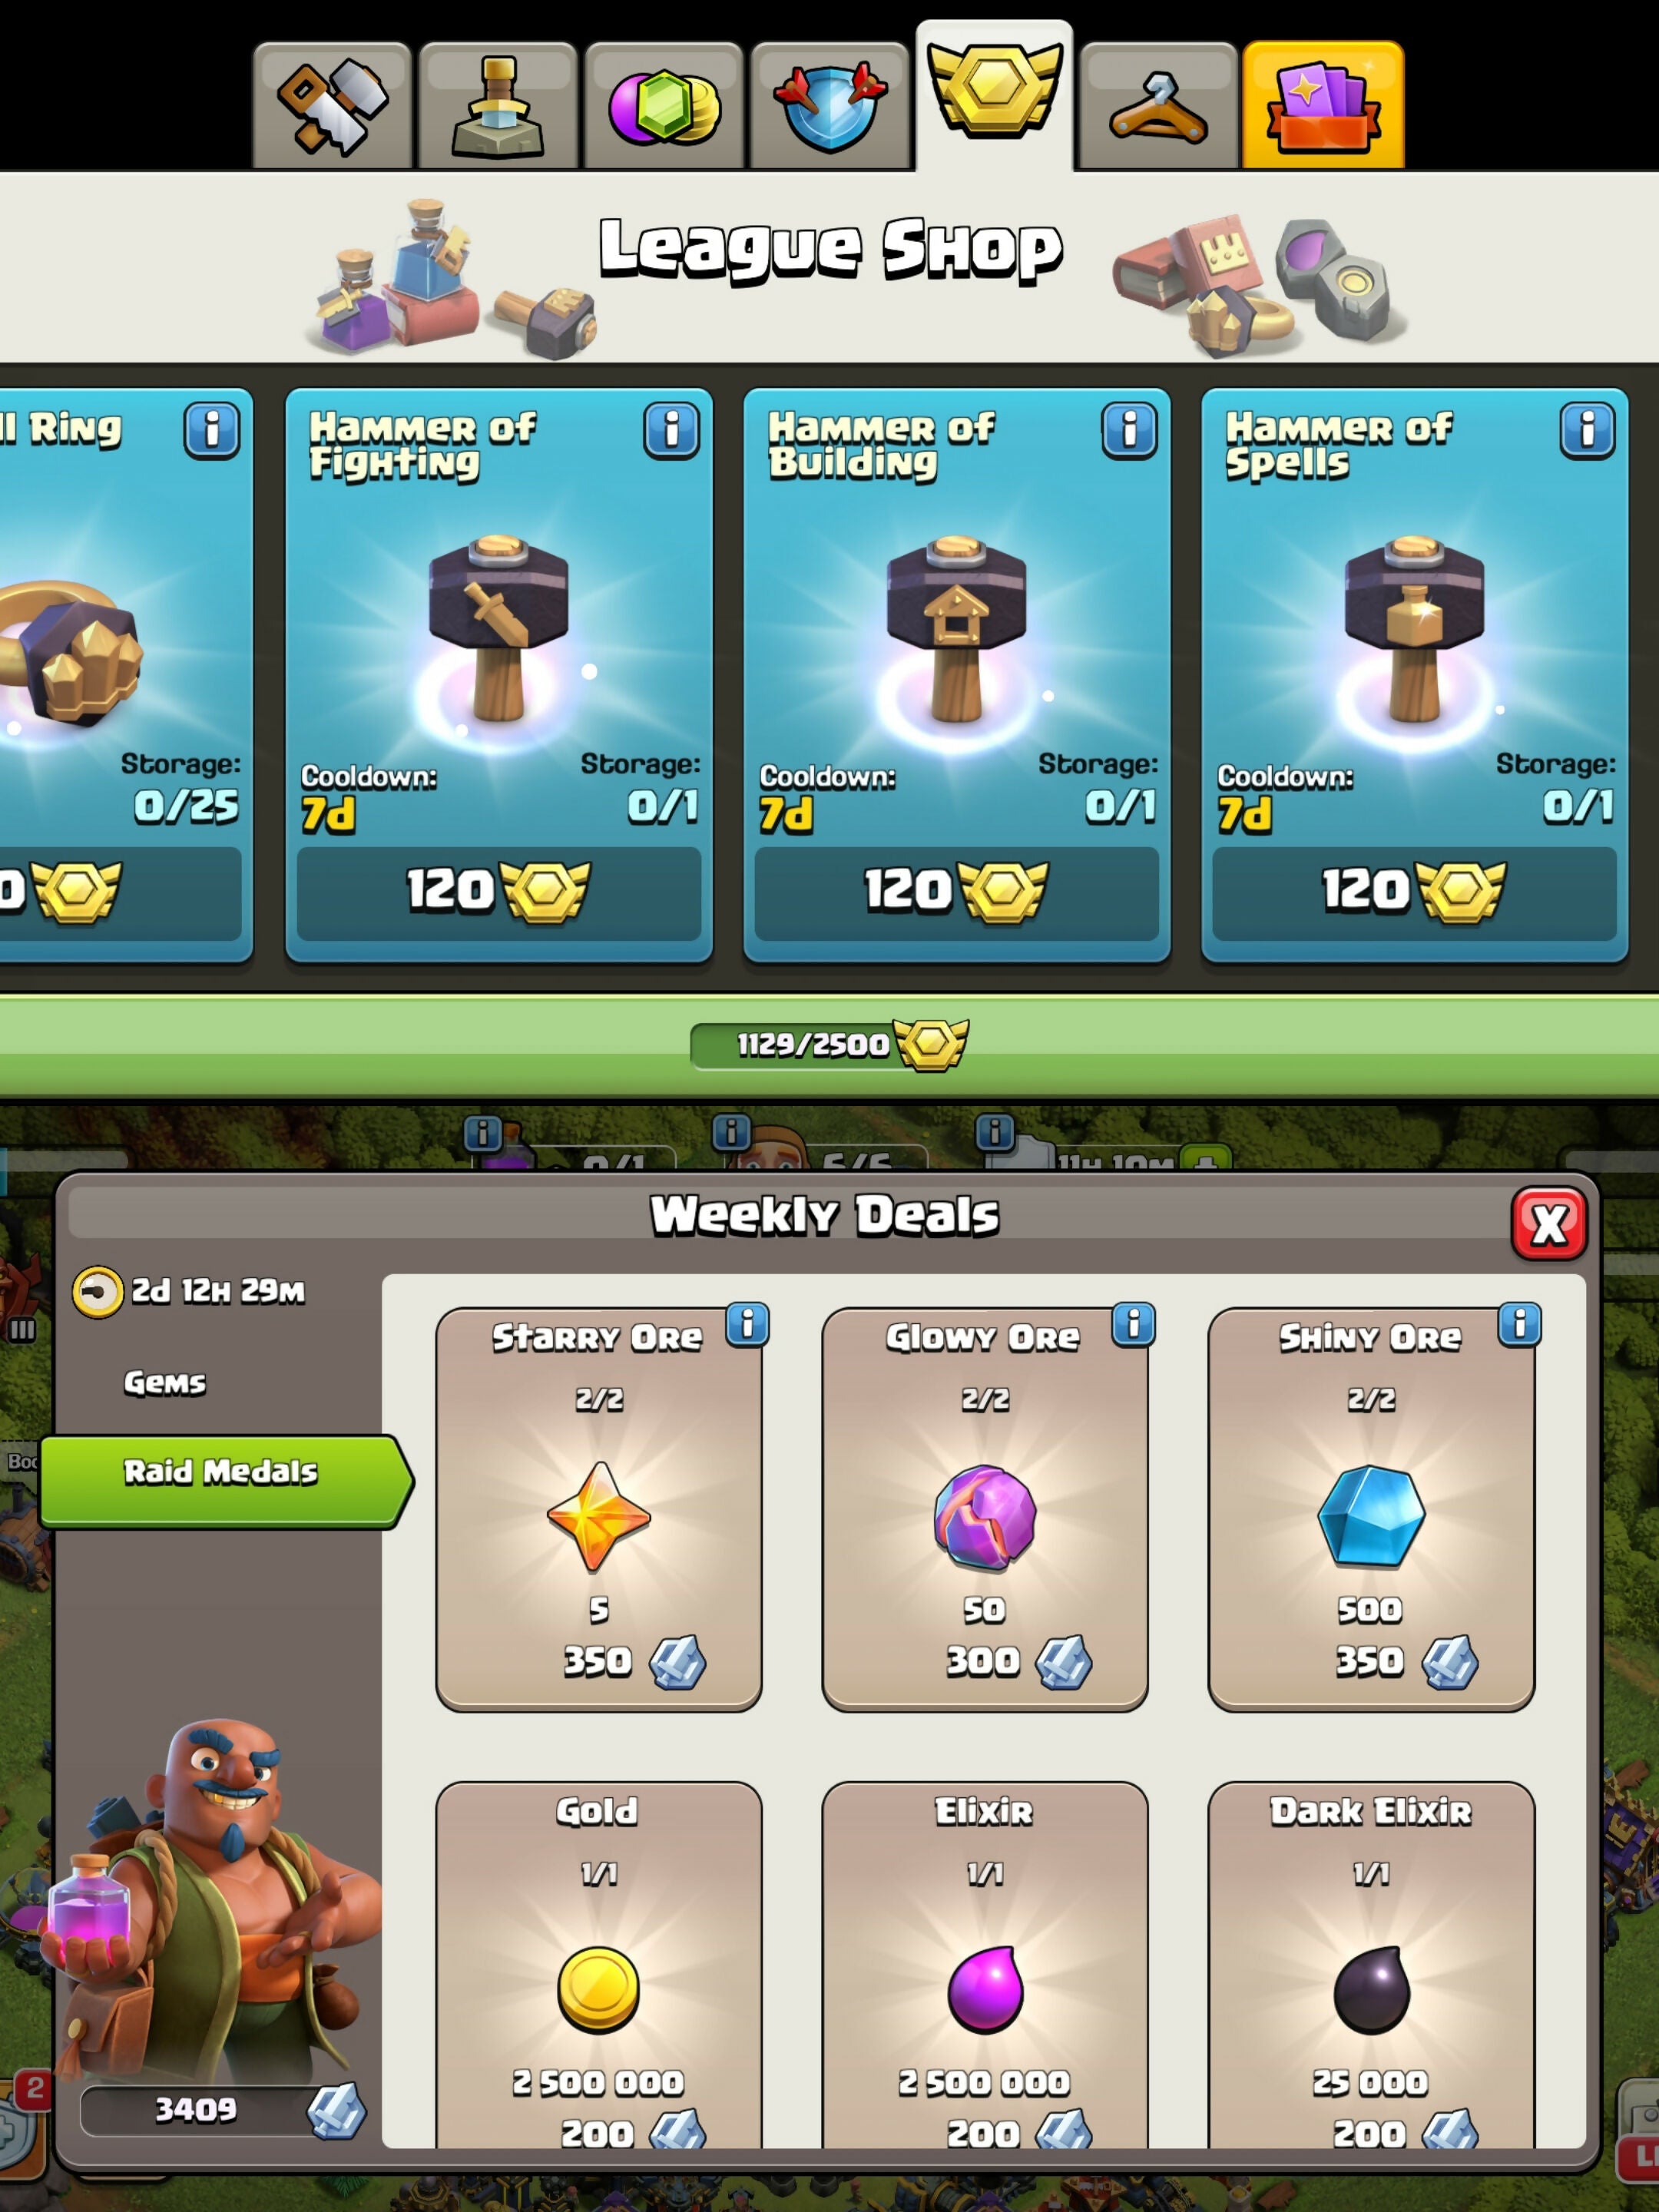Show info for Starry Ore deal

[747, 1324]
